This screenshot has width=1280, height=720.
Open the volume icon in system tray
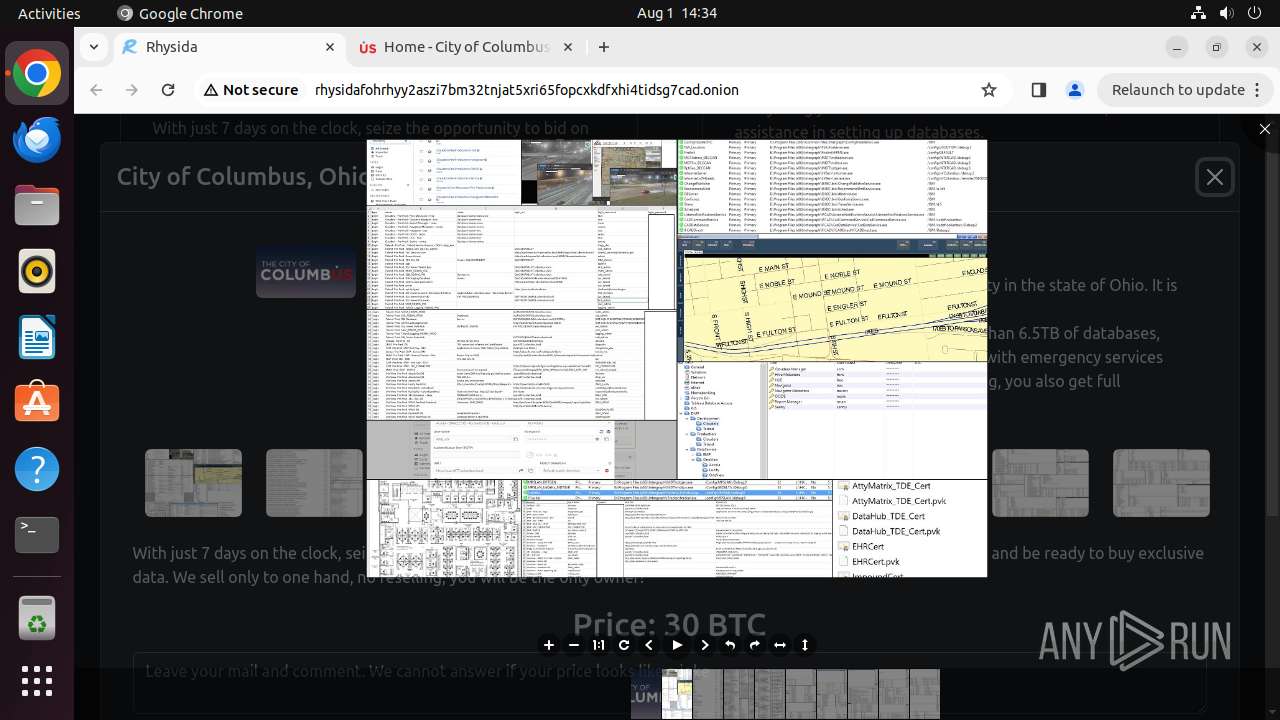[x=1227, y=13]
